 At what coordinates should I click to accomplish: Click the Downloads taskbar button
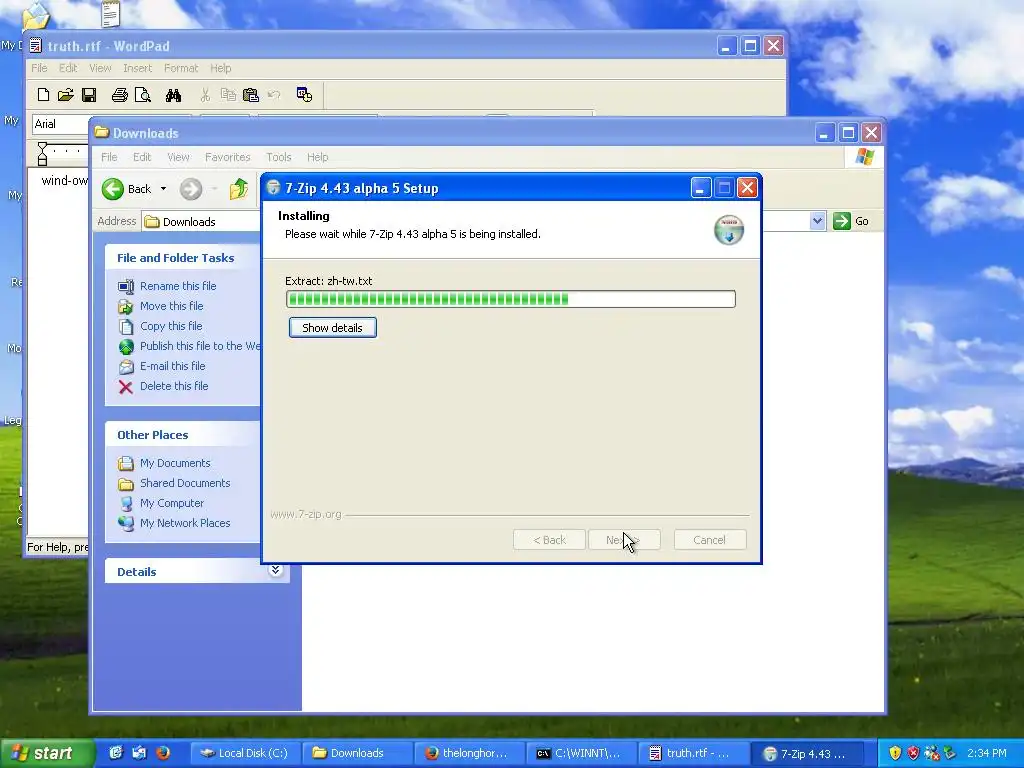358,754
